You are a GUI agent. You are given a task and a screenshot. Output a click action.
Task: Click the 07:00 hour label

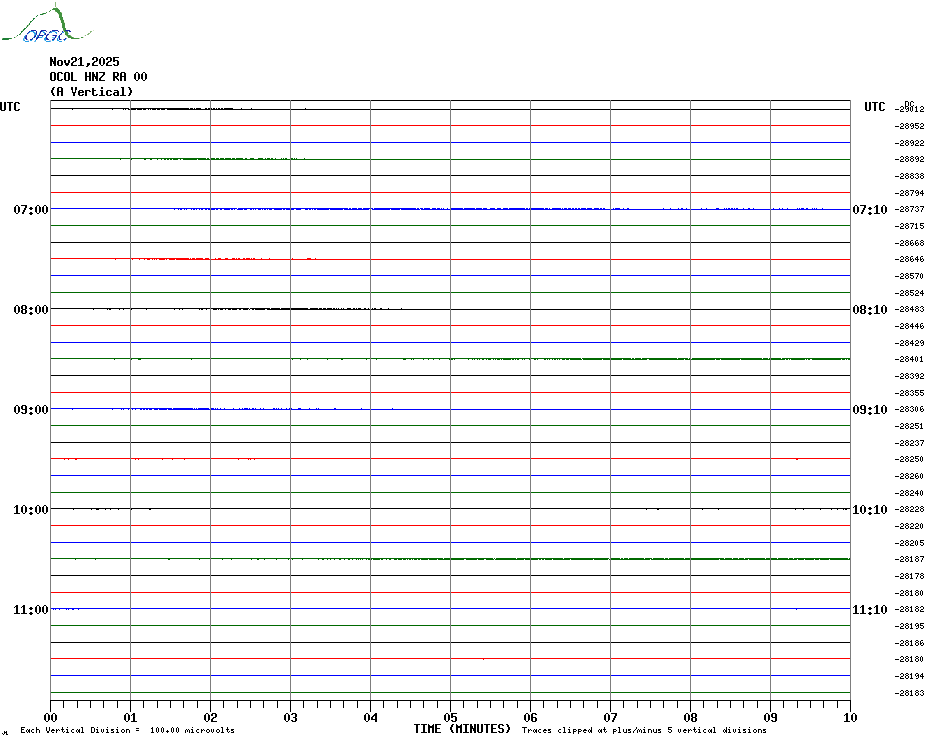(x=30, y=210)
